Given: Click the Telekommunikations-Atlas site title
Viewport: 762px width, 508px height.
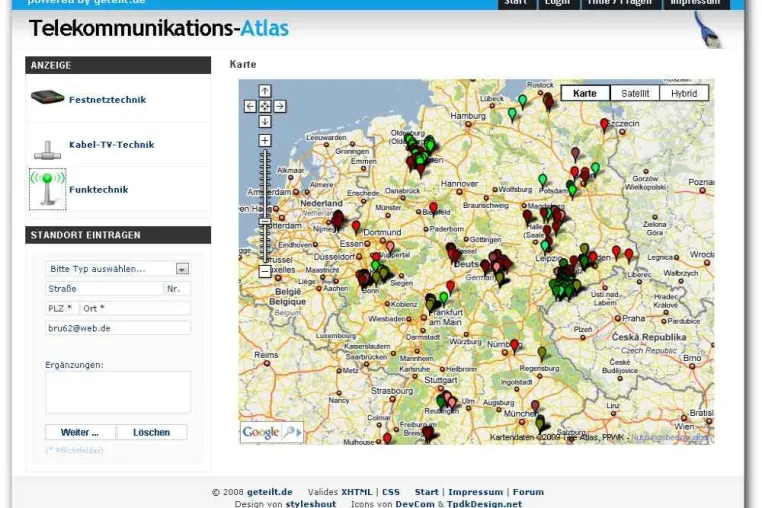Looking at the screenshot, I should 158,28.
